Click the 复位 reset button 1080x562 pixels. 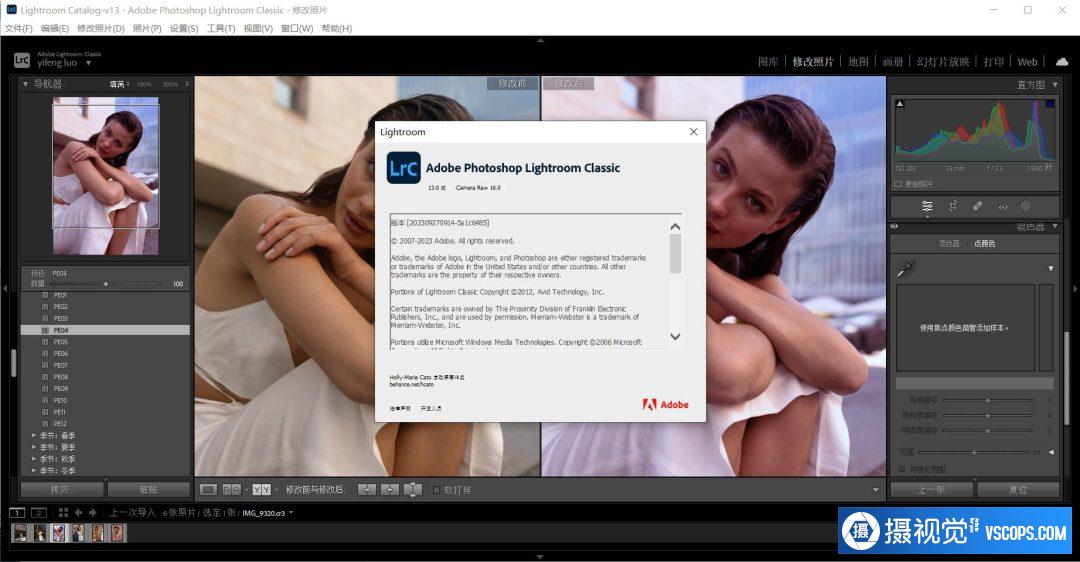pyautogui.click(x=1018, y=490)
